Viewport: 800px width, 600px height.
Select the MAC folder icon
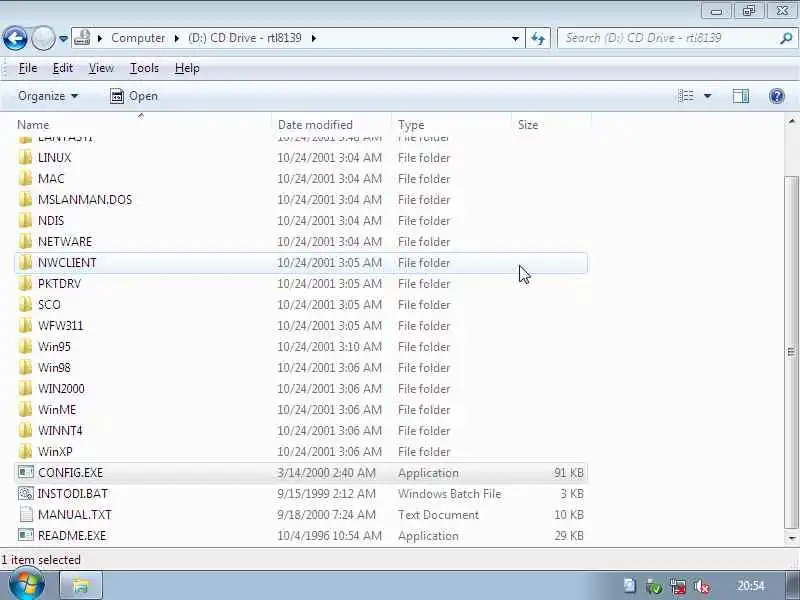pos(25,179)
